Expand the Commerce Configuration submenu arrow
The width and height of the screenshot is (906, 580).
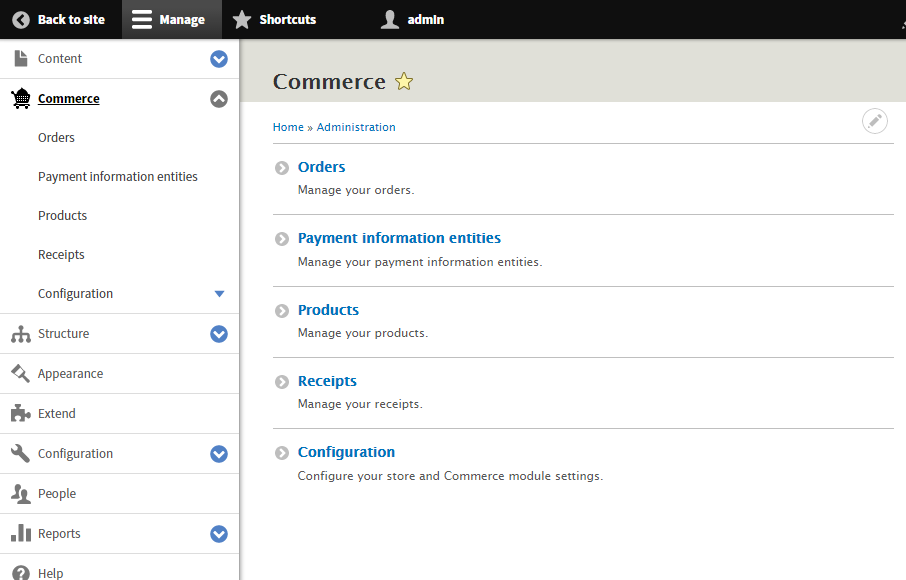(x=220, y=294)
